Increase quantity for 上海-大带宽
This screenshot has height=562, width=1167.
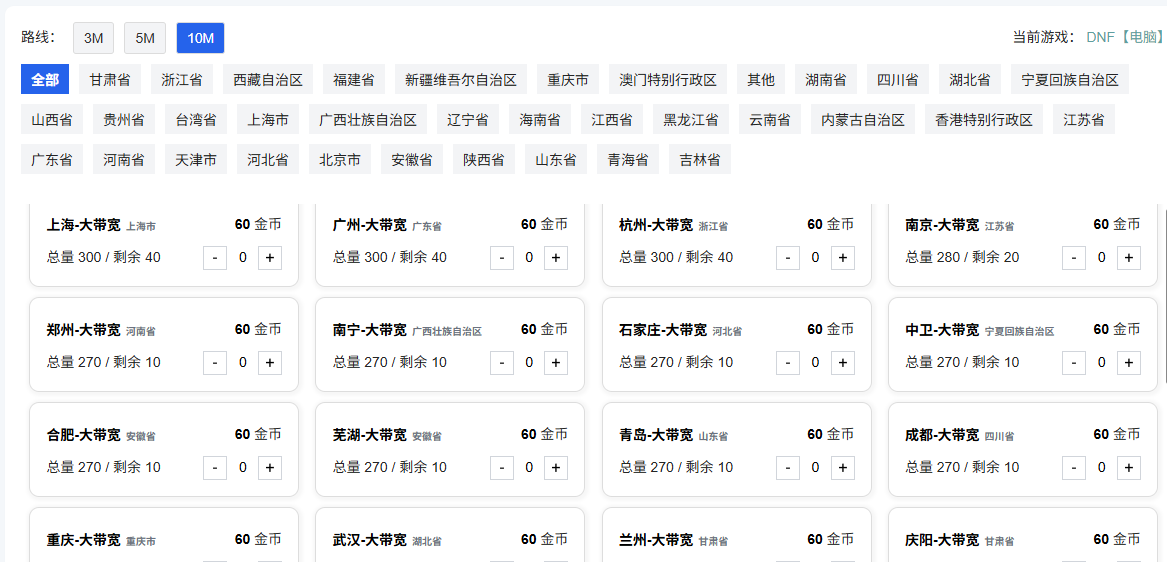pyautogui.click(x=270, y=258)
